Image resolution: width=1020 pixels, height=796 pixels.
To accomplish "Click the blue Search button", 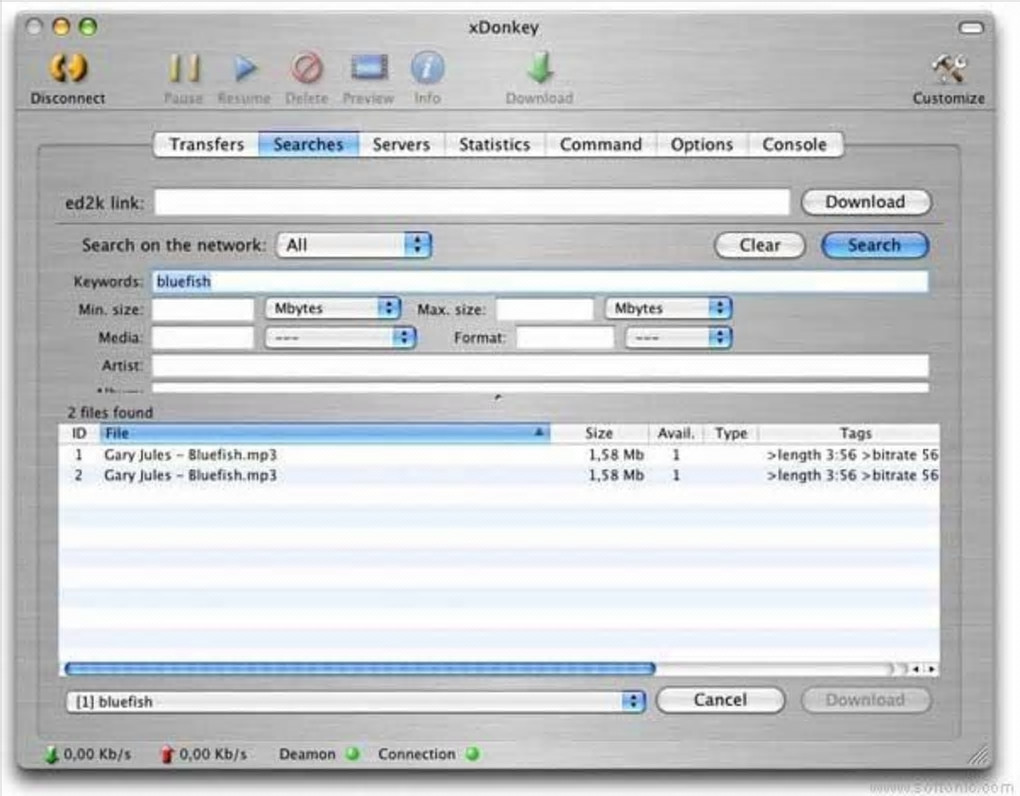I will 874,245.
